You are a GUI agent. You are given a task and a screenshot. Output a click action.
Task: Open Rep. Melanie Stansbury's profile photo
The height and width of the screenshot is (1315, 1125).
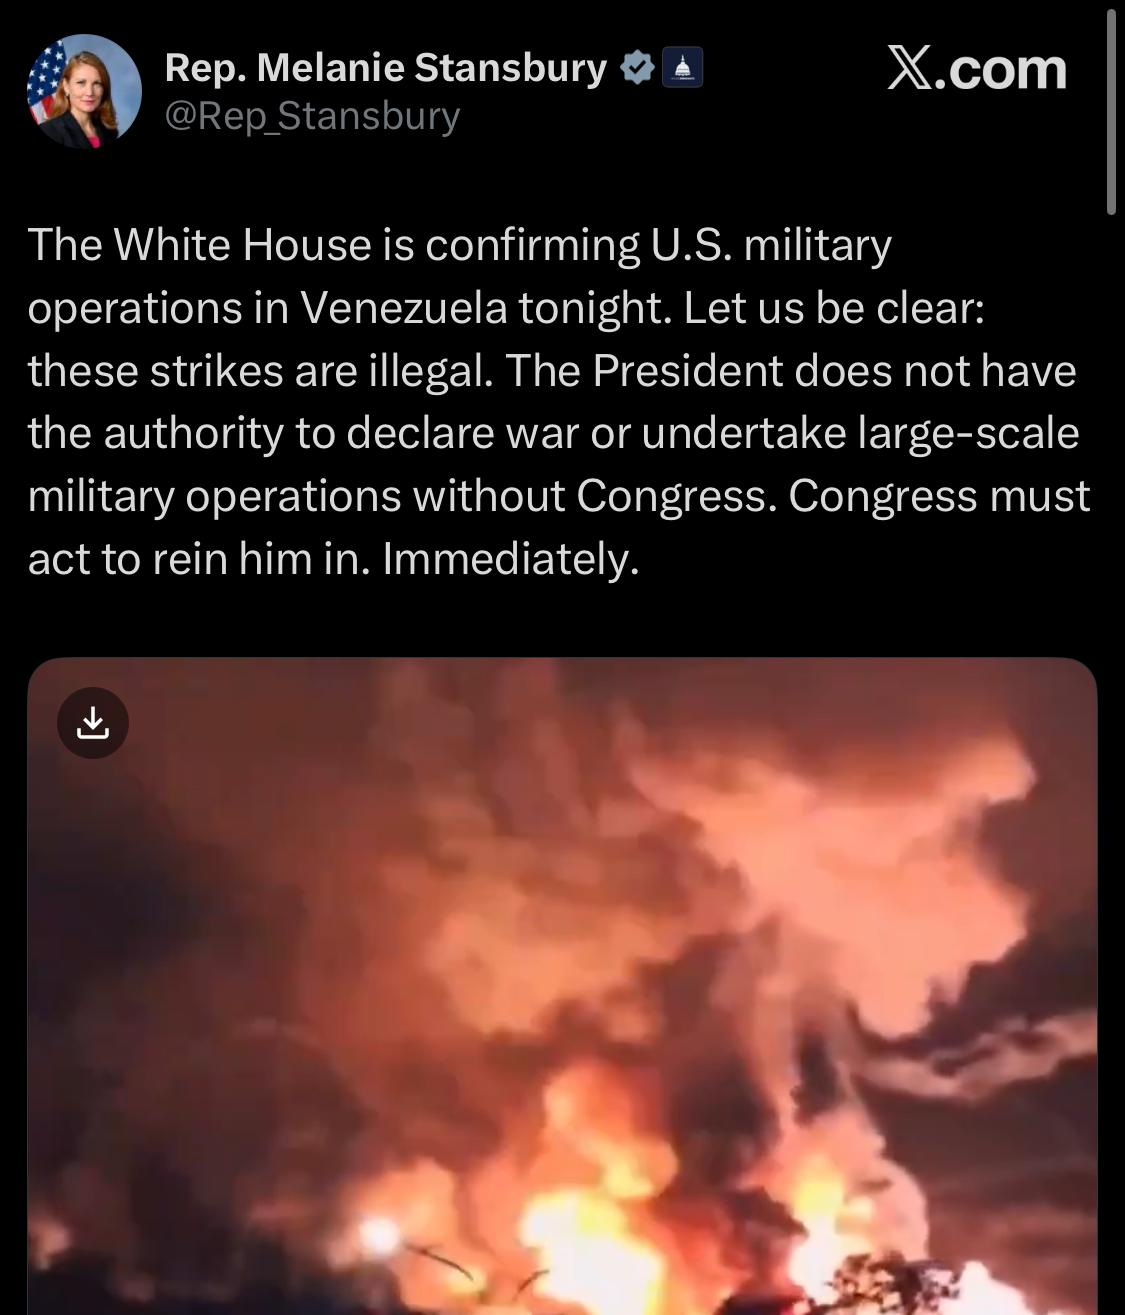point(84,91)
